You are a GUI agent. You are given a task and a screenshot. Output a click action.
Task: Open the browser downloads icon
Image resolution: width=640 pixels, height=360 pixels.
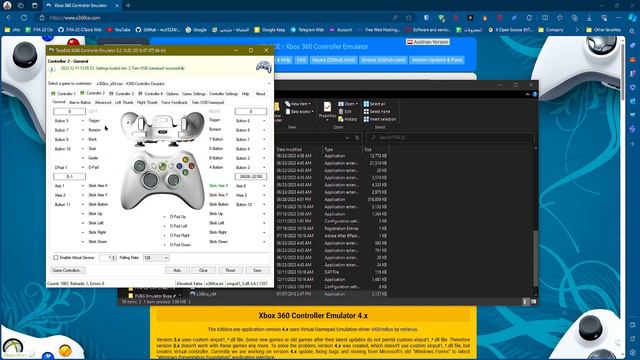pyautogui.click(x=589, y=18)
